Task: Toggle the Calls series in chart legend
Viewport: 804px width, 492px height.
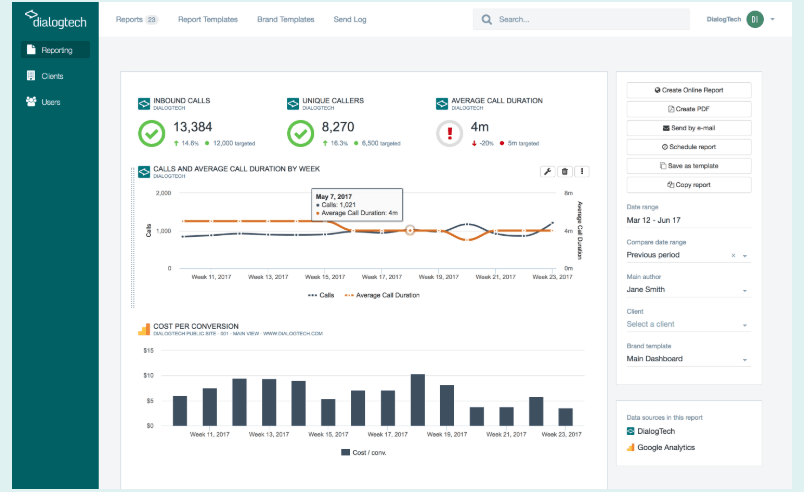Action: (320, 295)
